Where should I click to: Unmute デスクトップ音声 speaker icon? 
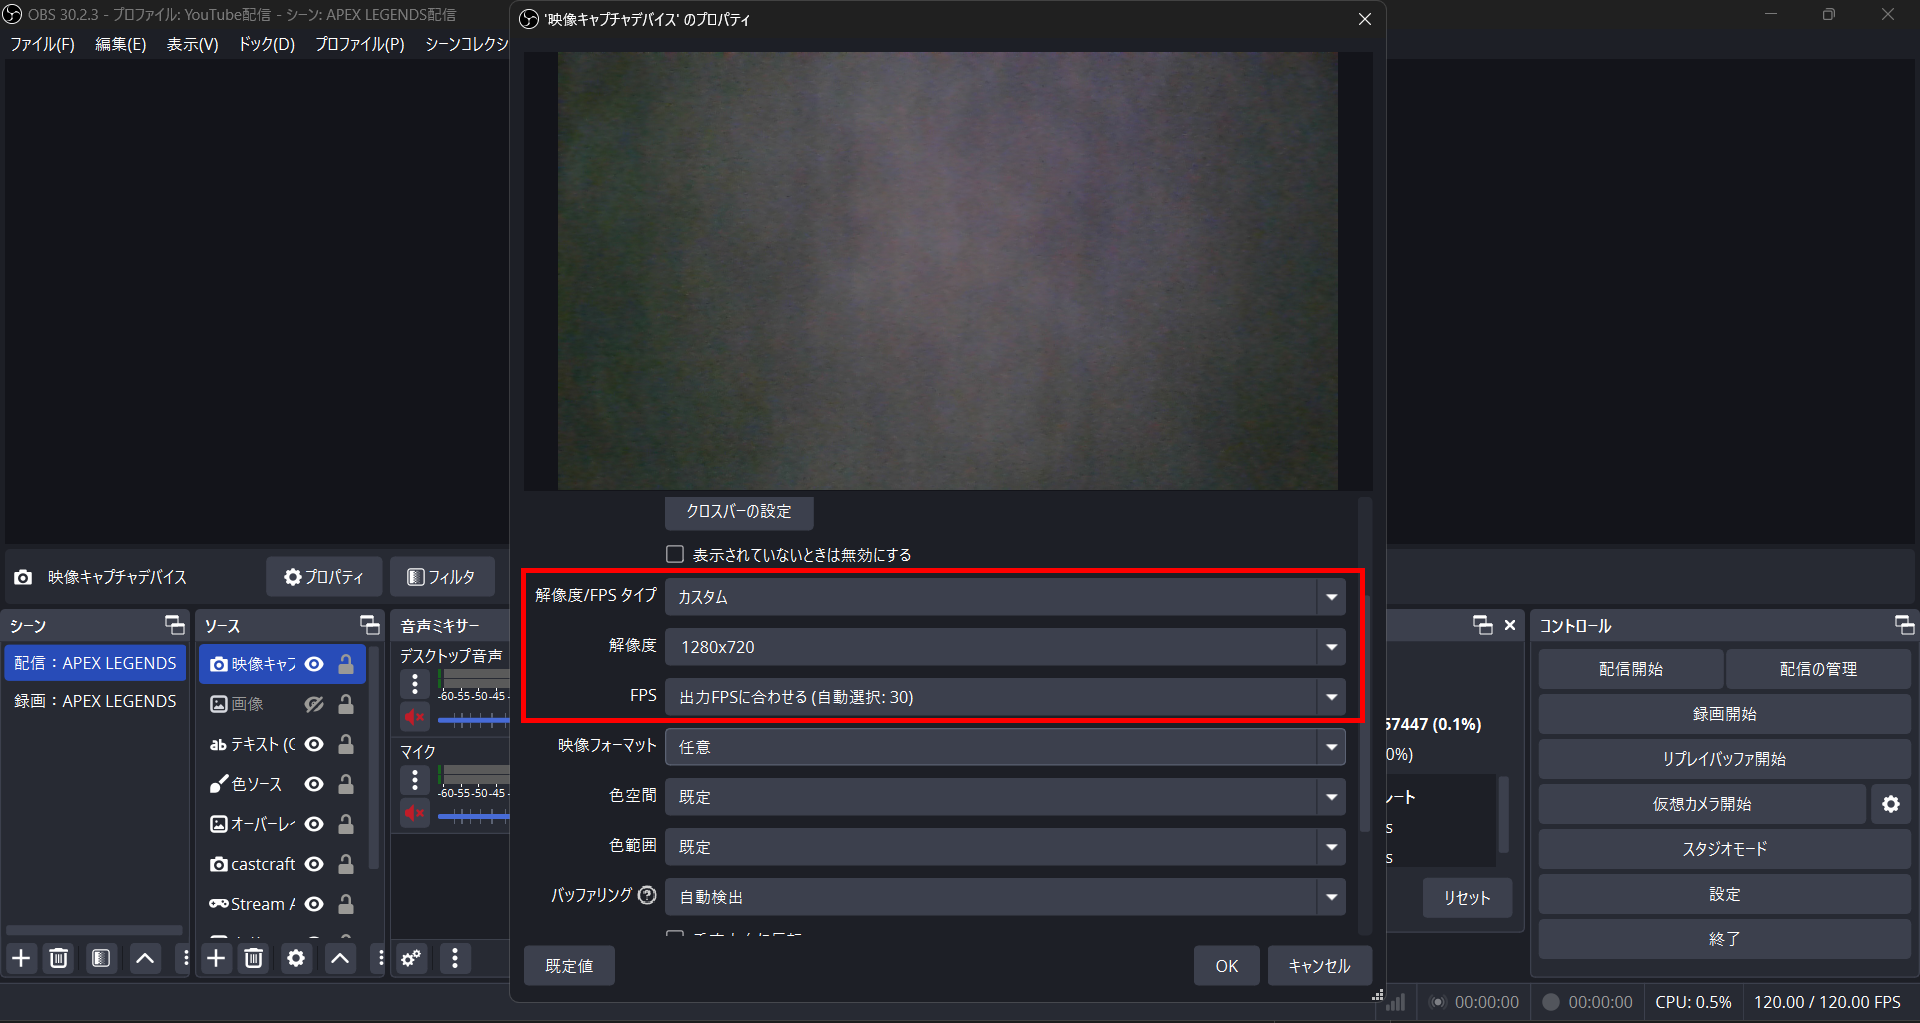click(x=415, y=717)
